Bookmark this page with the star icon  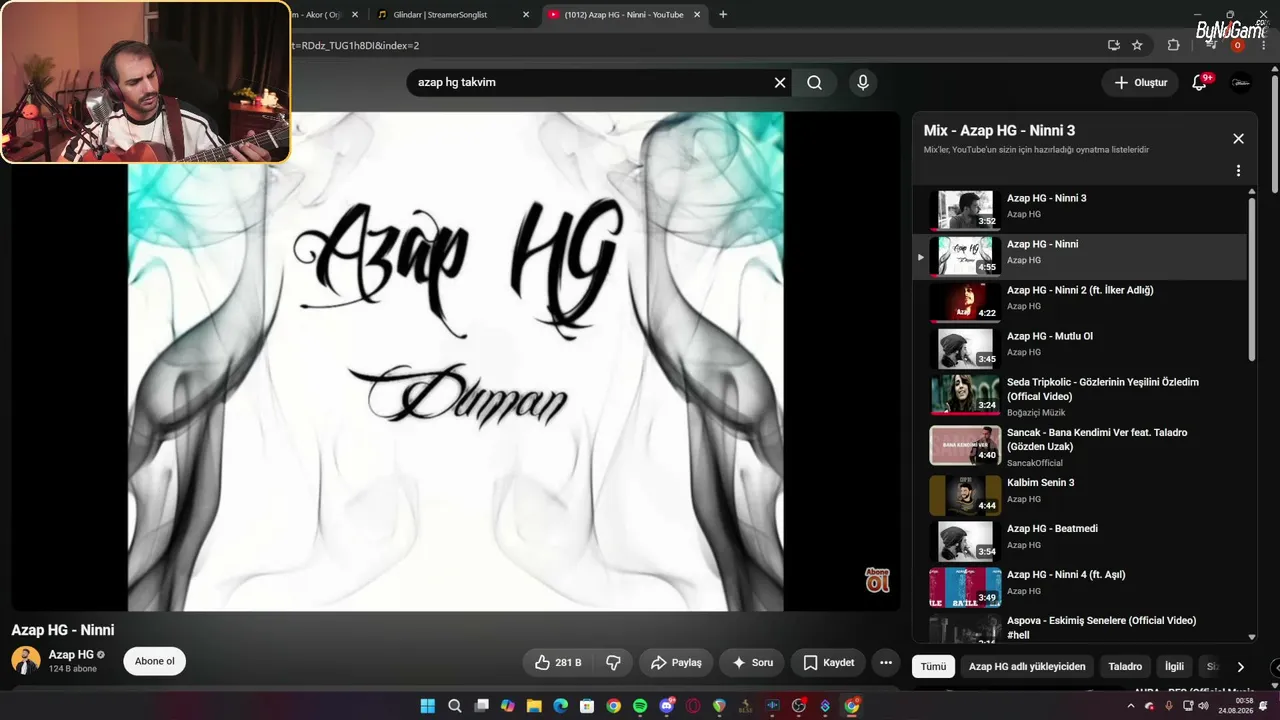click(1137, 45)
